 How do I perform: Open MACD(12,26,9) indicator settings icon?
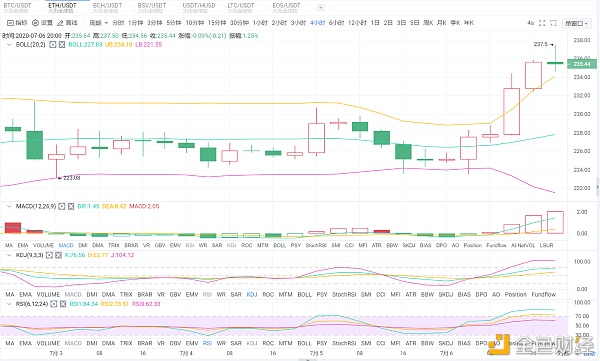point(62,206)
